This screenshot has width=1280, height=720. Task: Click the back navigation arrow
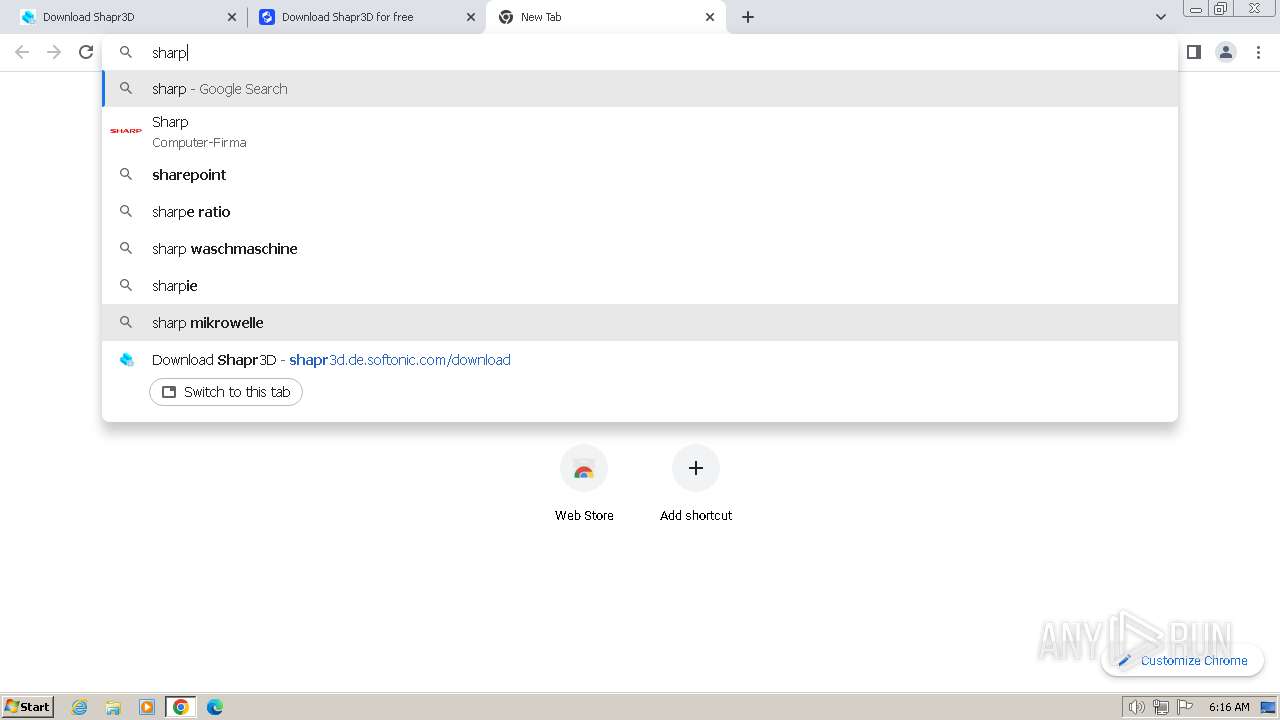[x=22, y=52]
